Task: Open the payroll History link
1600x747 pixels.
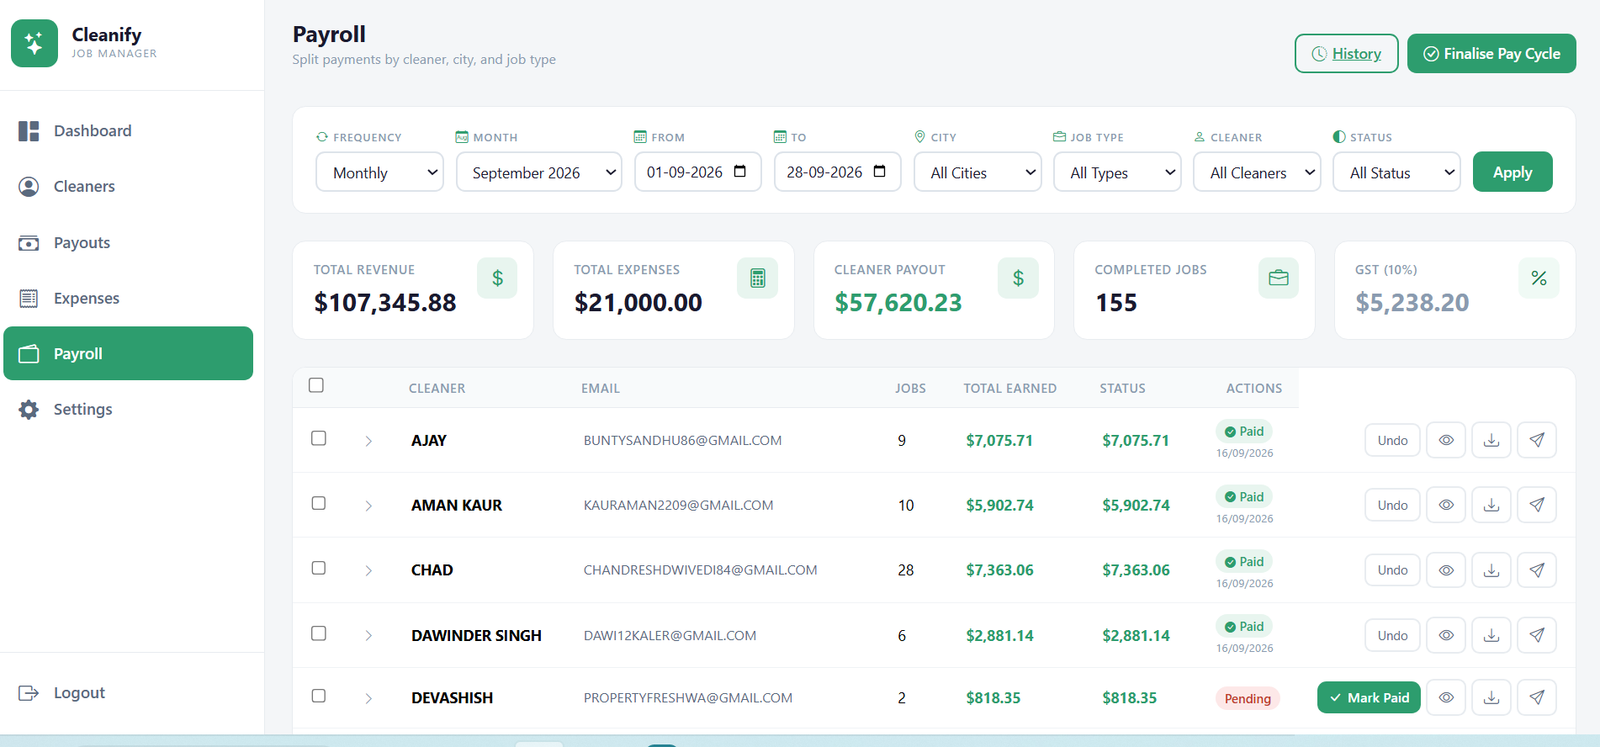Action: (x=1346, y=54)
